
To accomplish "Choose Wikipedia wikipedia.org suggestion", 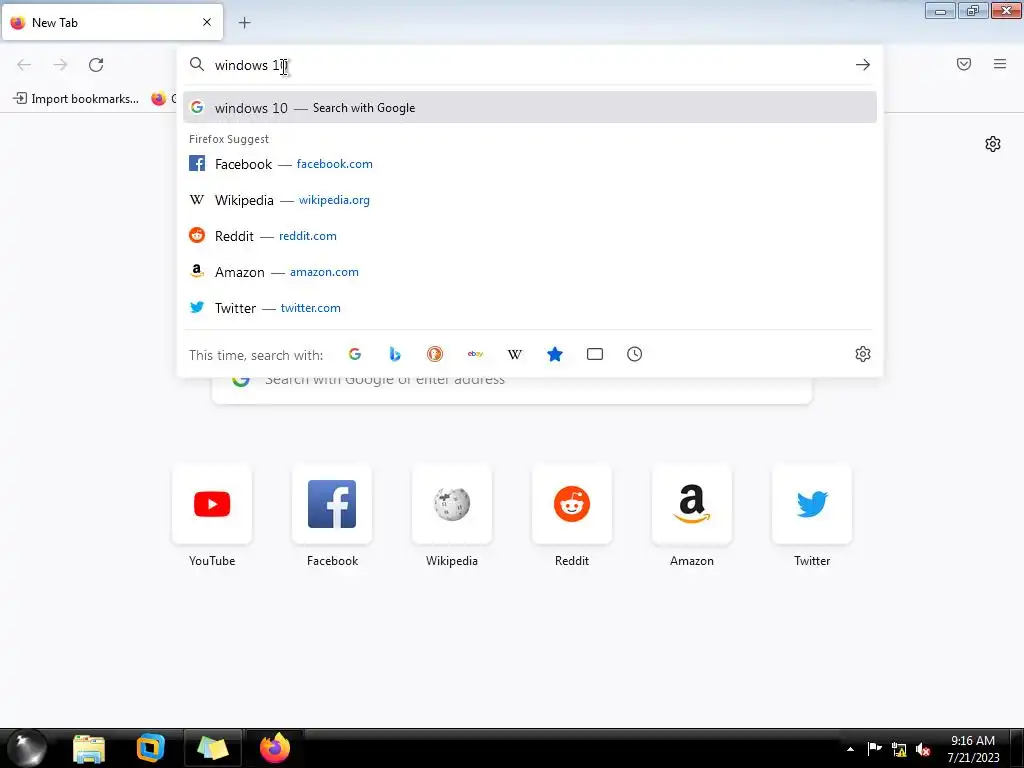I will [530, 200].
